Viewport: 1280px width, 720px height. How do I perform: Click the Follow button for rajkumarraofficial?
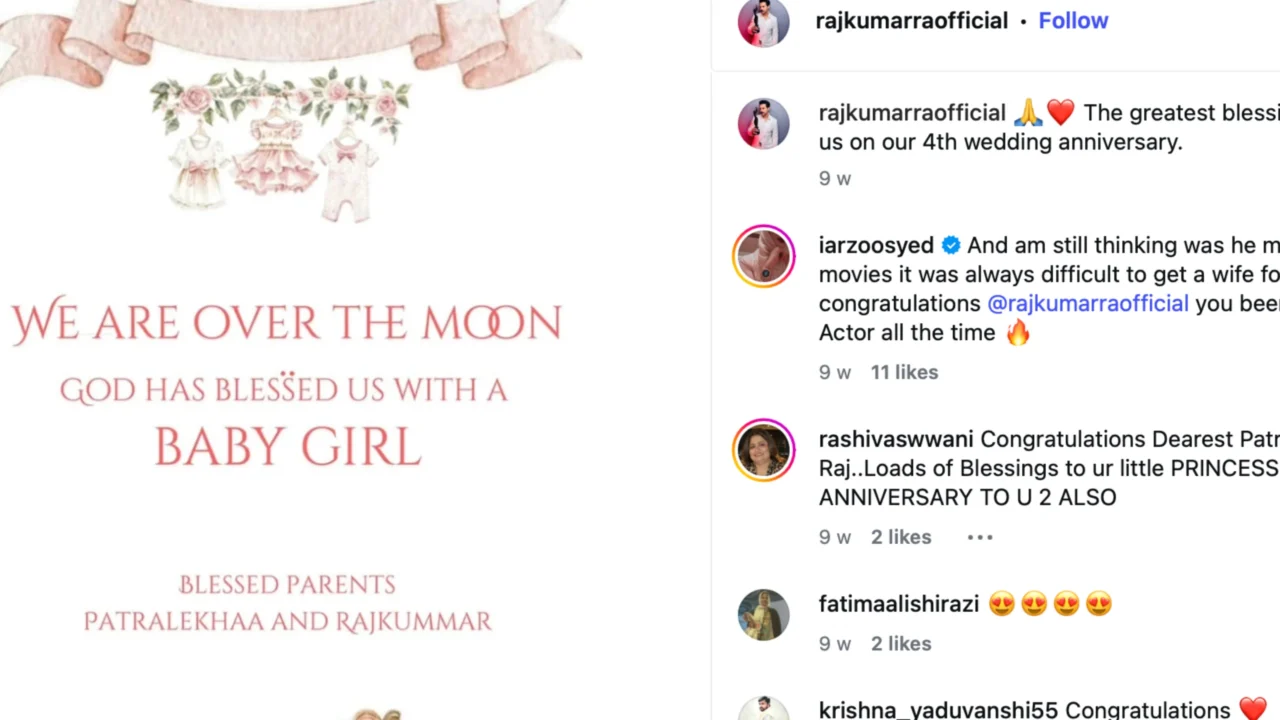1073,20
